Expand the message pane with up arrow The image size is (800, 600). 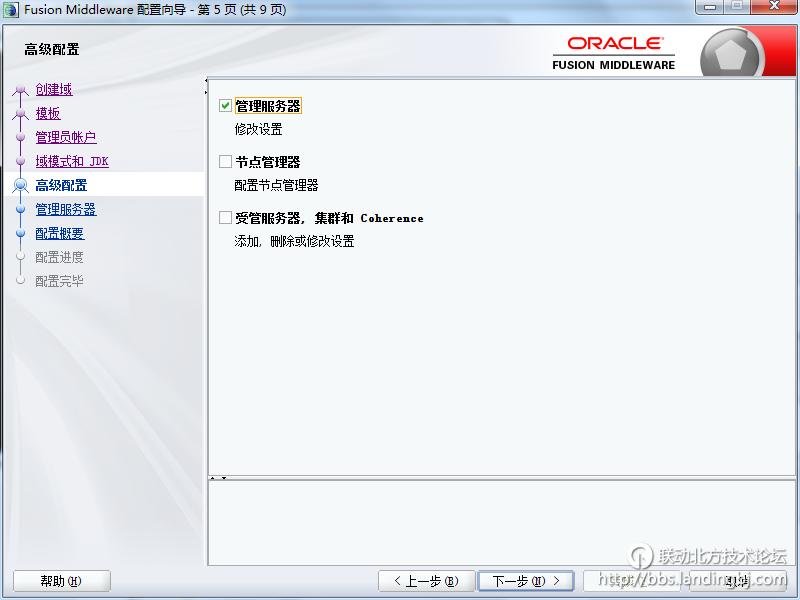tap(213, 478)
